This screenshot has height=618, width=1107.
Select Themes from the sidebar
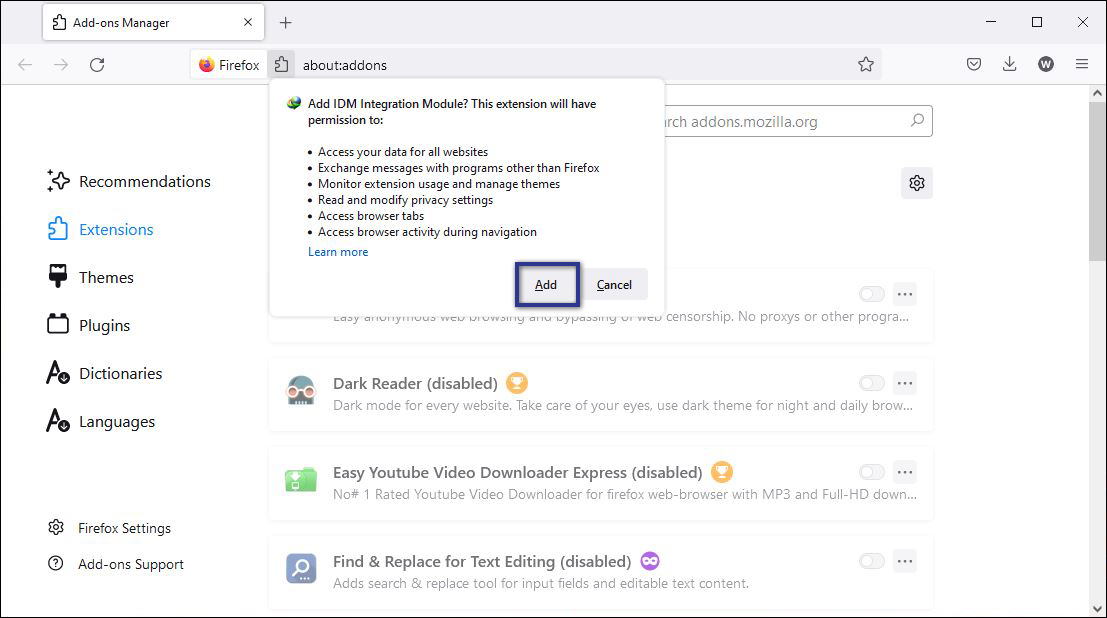(106, 277)
